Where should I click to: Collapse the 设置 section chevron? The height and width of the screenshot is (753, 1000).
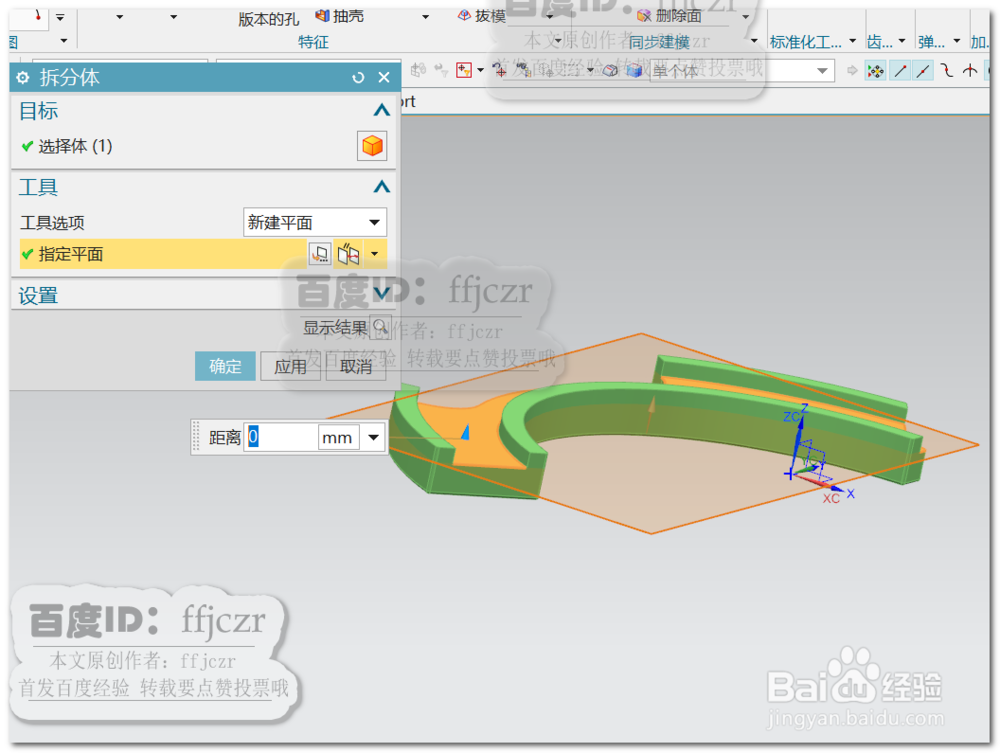381,293
